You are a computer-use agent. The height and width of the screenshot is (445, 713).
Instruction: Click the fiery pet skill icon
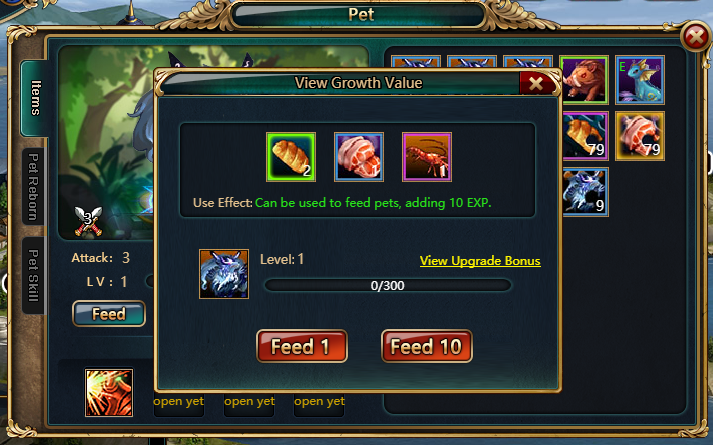(x=109, y=393)
